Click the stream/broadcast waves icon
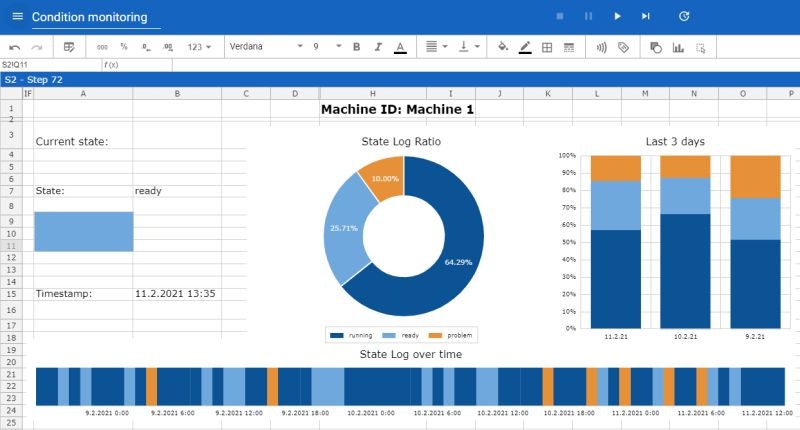 (601, 47)
